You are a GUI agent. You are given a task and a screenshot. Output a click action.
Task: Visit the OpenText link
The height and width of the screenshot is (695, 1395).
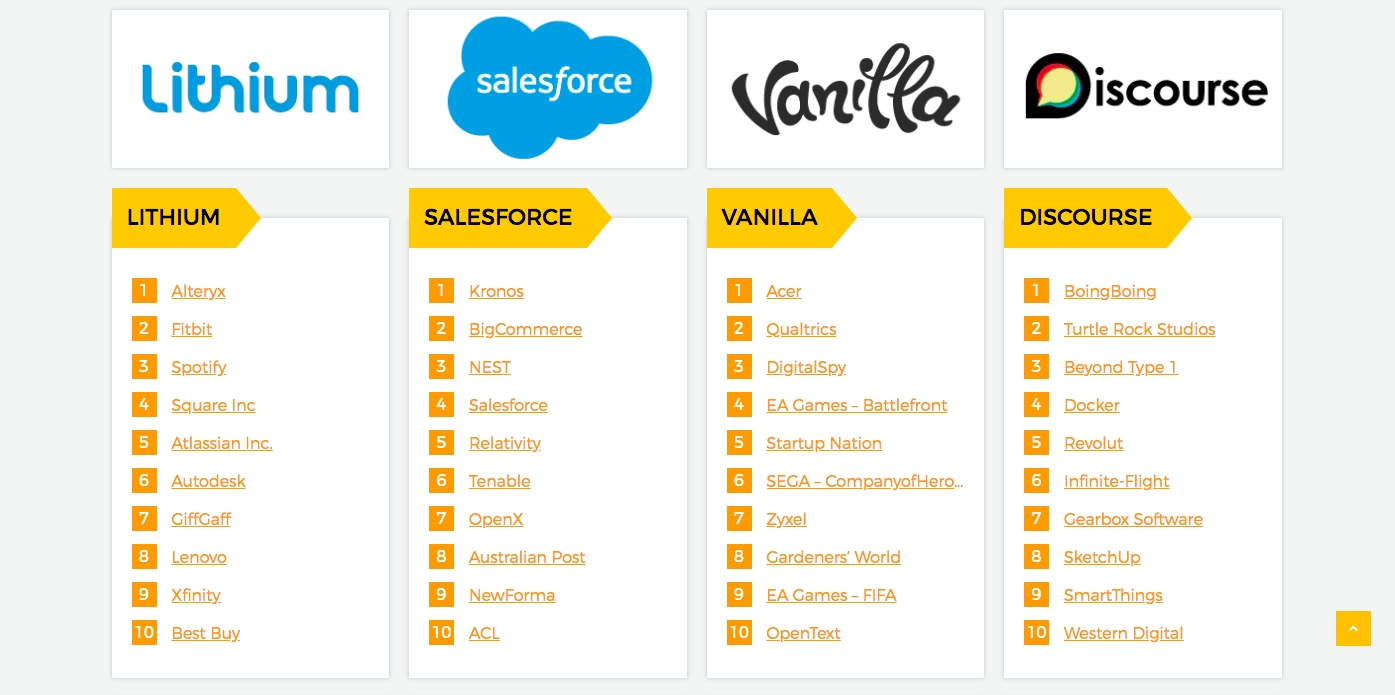tap(803, 633)
